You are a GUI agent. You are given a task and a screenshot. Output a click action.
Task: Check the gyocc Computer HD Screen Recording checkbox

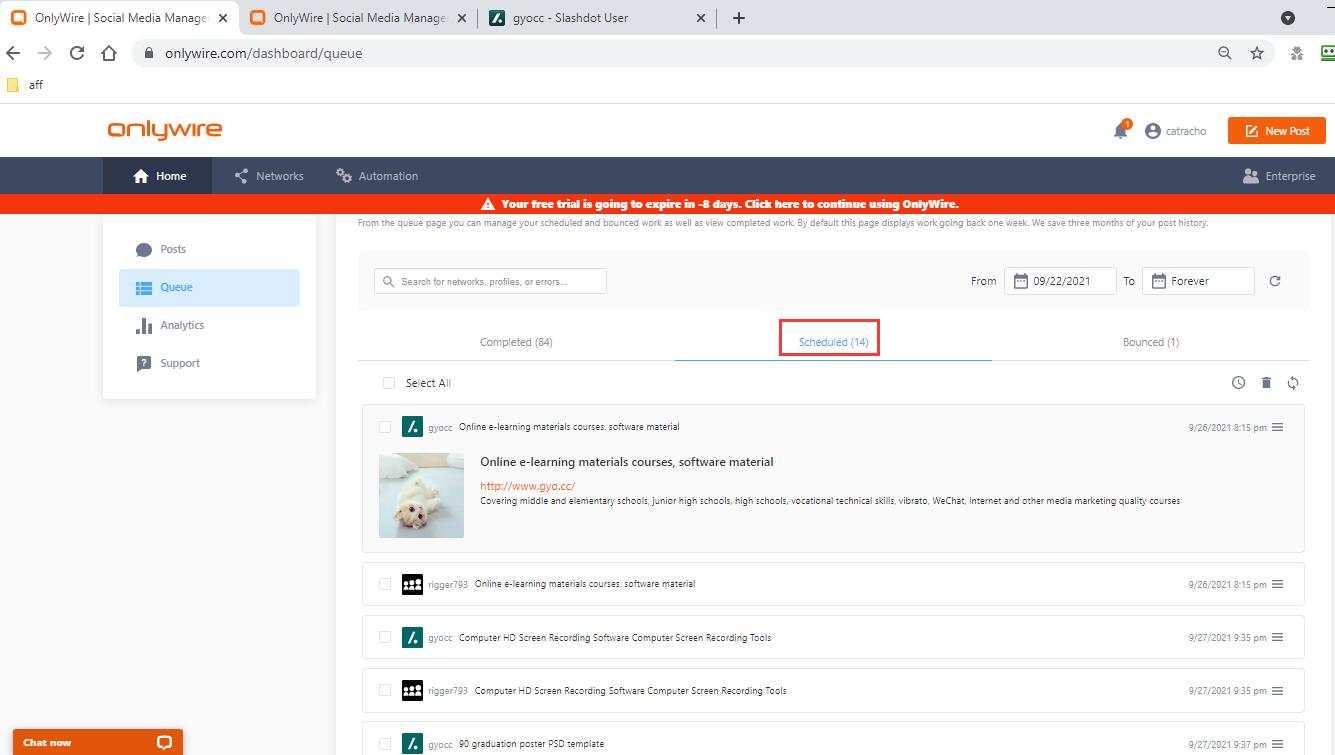click(x=385, y=637)
